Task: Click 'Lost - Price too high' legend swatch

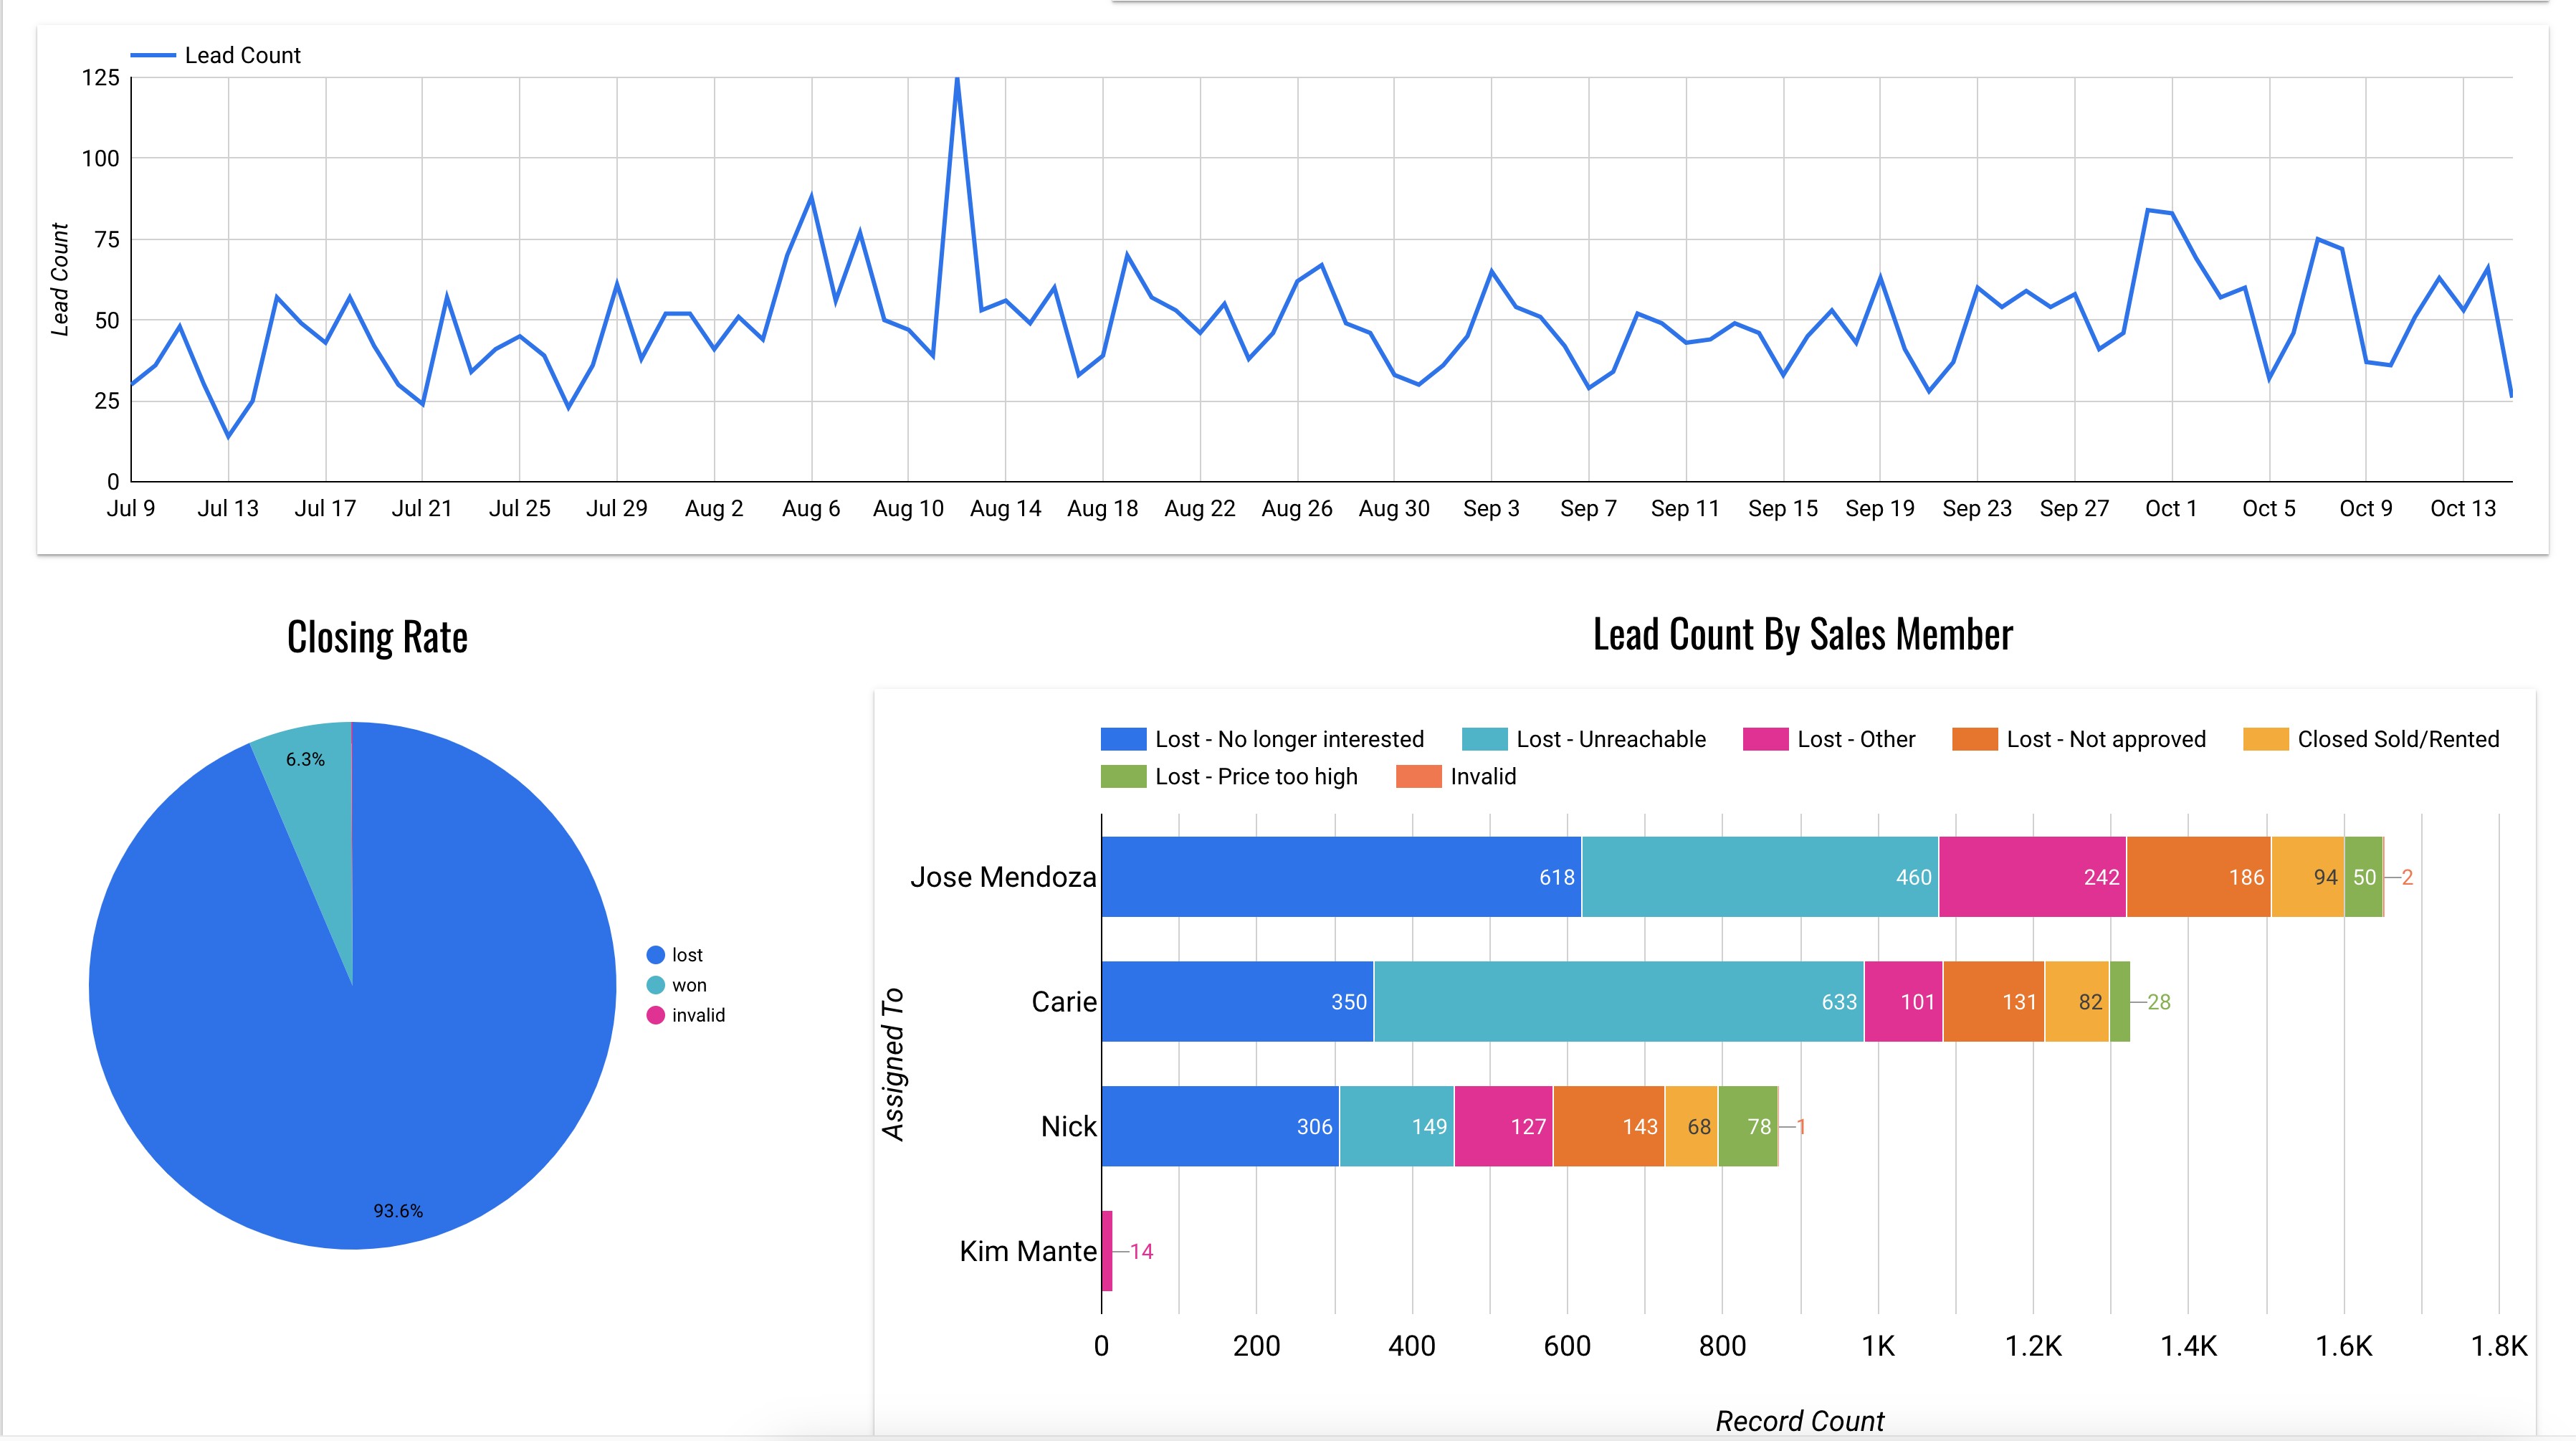Action: click(x=1123, y=777)
